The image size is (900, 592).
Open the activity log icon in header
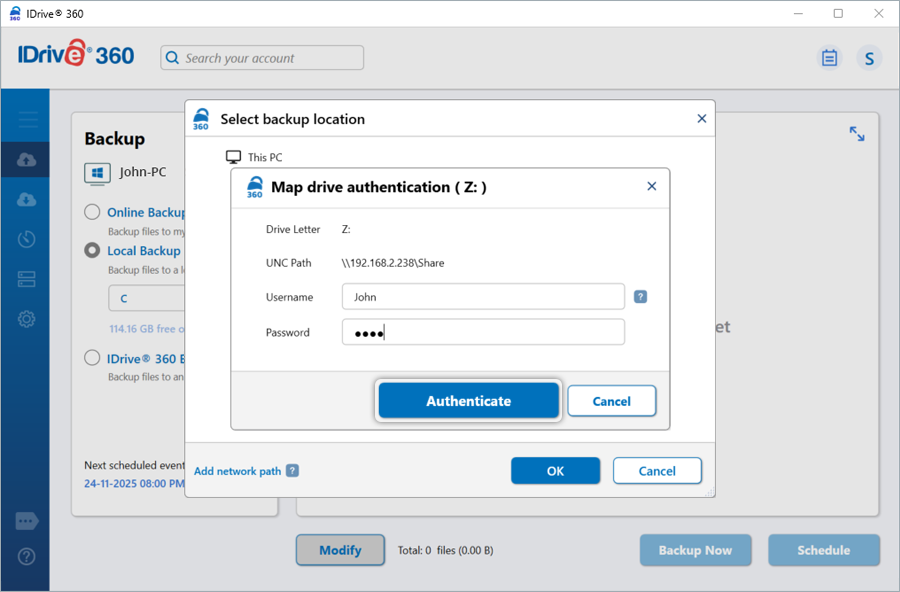pos(829,58)
